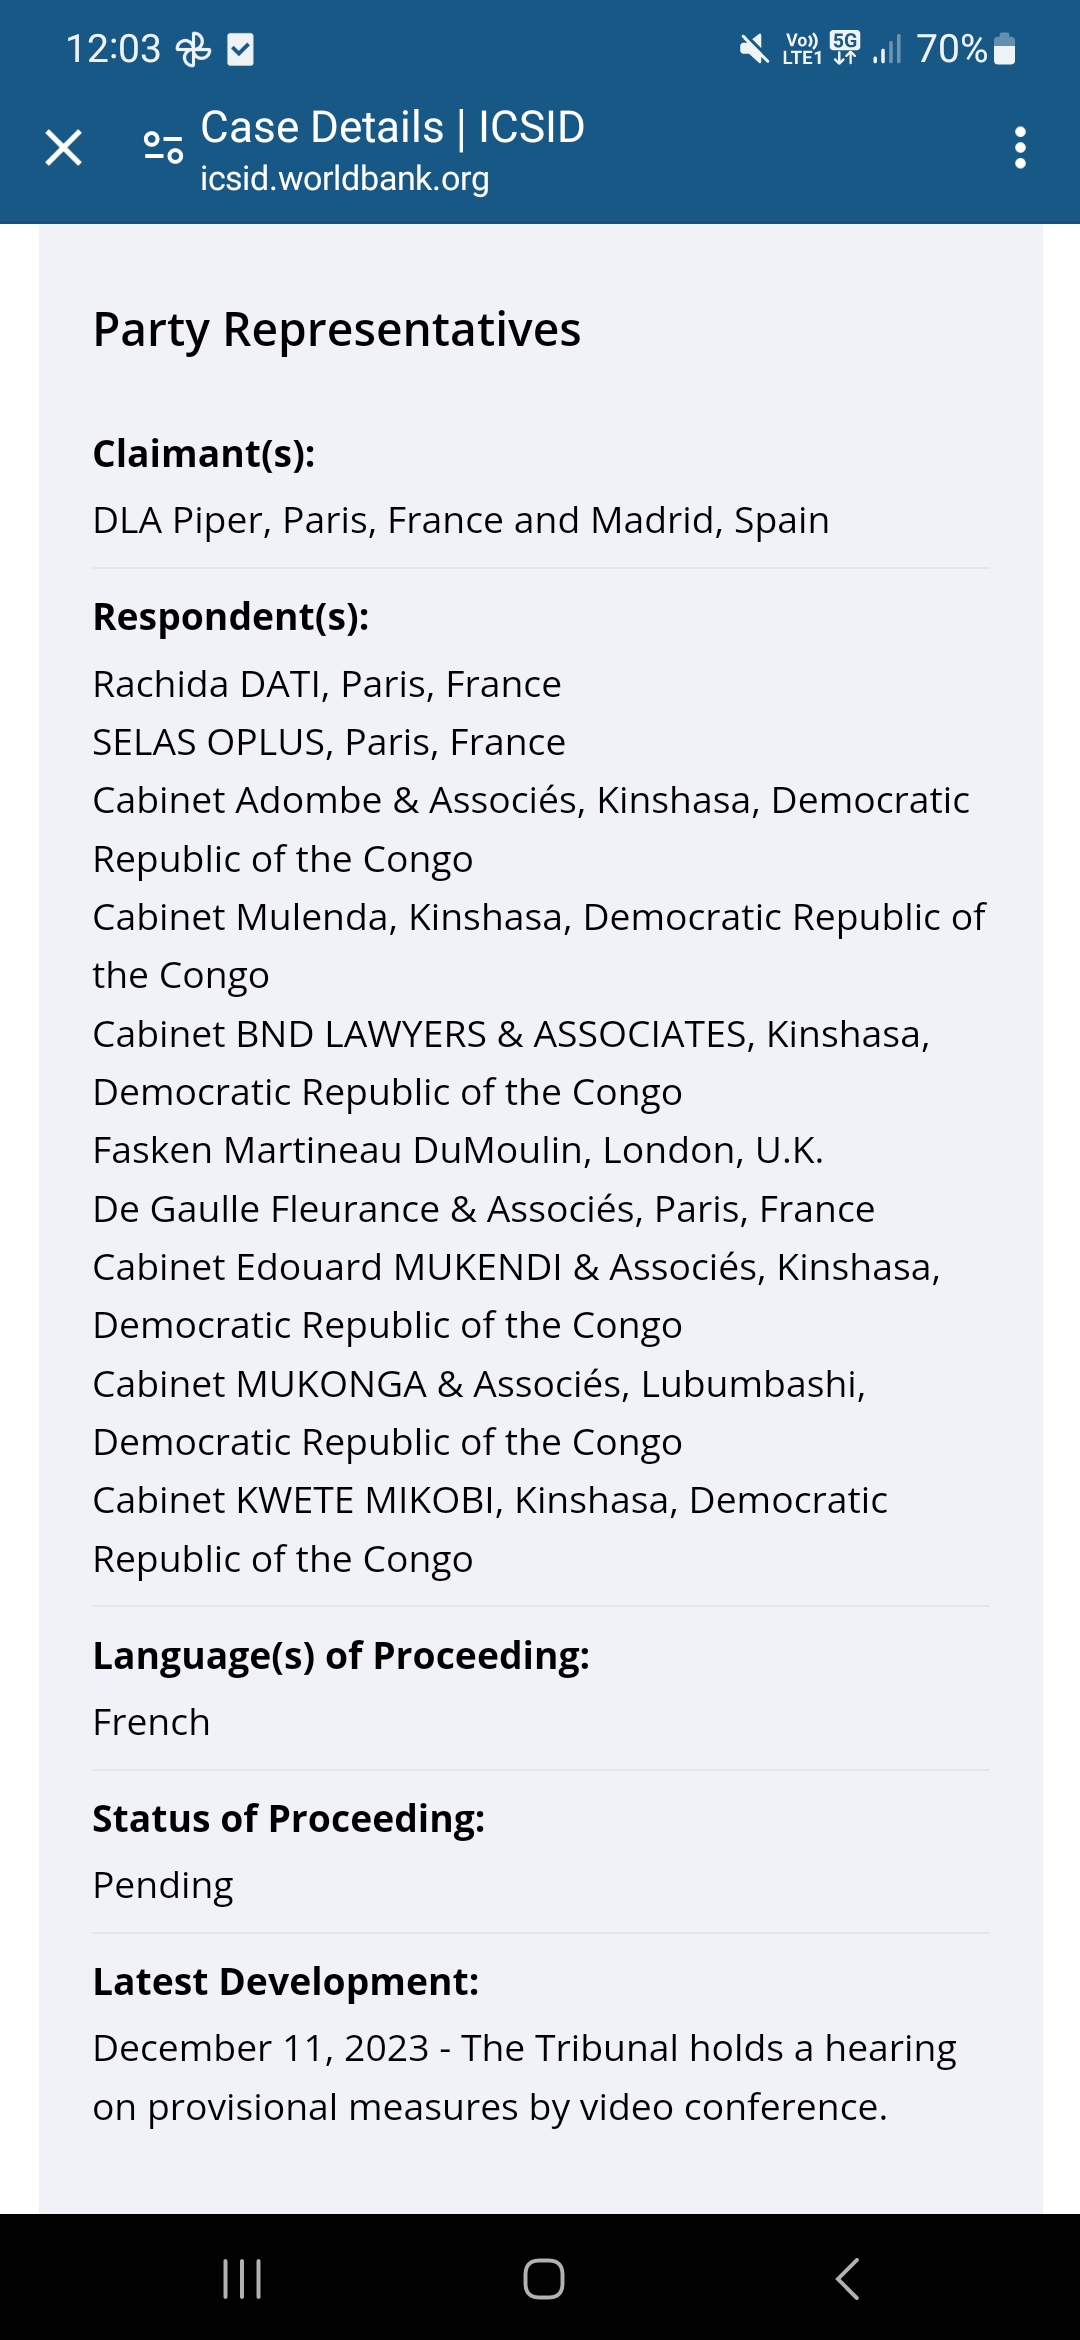
Task: Tap the battery status icon
Action: point(1005,48)
